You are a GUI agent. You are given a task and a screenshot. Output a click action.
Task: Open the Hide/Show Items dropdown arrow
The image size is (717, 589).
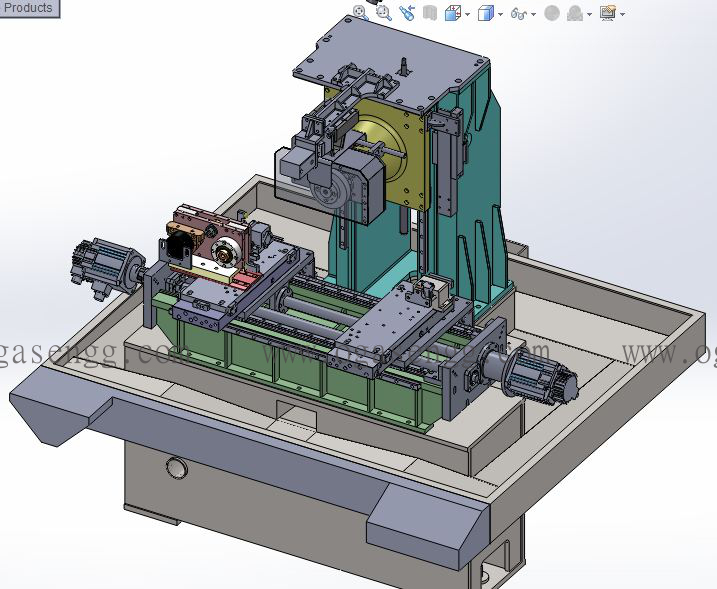533,14
